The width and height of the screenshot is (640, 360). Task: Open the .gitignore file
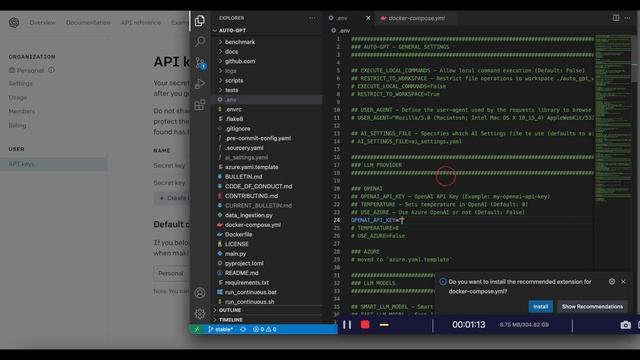238,129
